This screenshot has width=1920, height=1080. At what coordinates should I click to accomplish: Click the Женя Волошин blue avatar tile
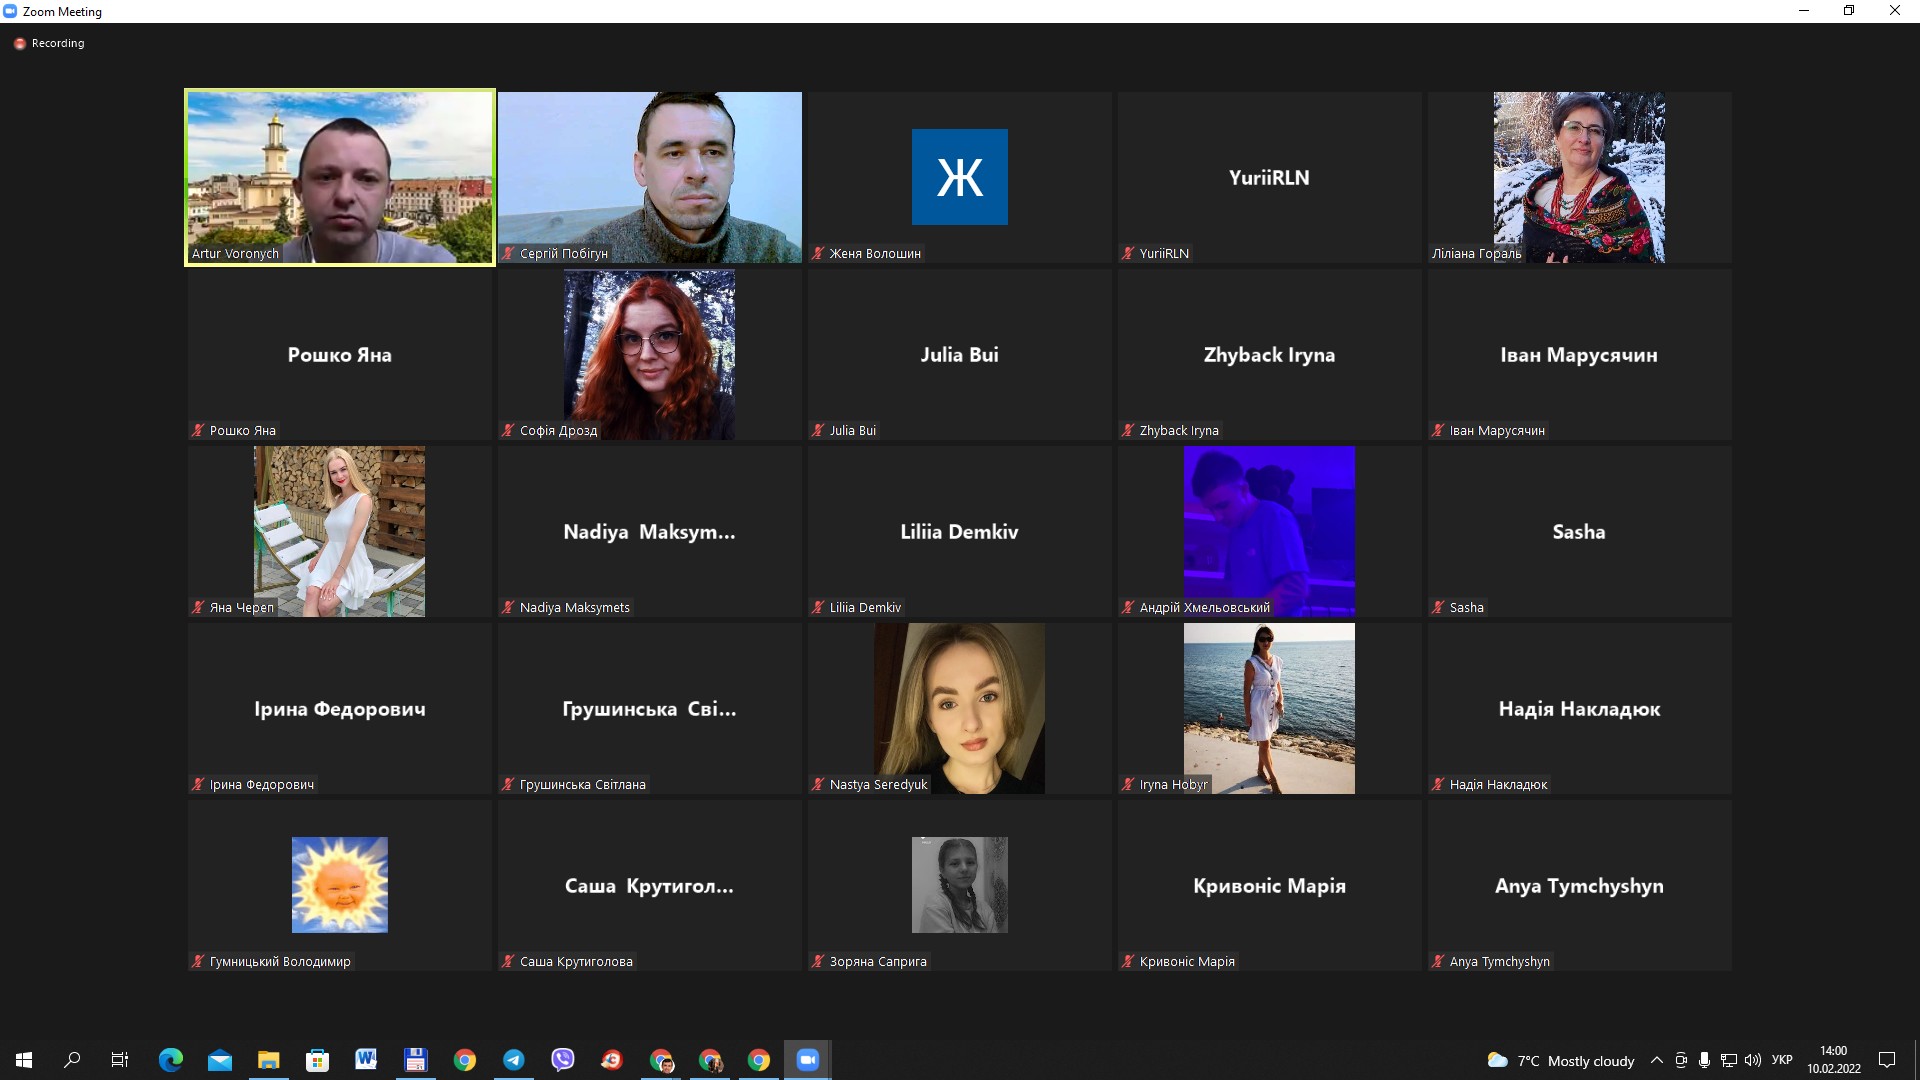959,177
